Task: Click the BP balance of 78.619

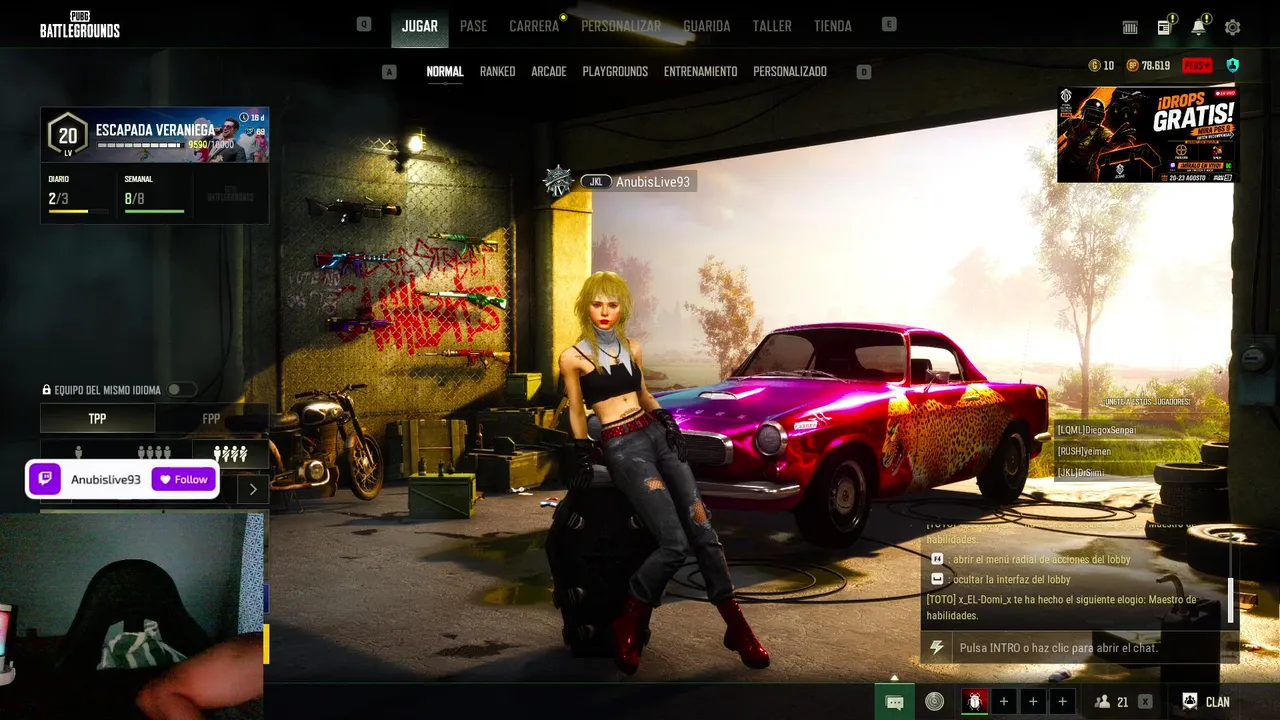Action: click(1148, 65)
